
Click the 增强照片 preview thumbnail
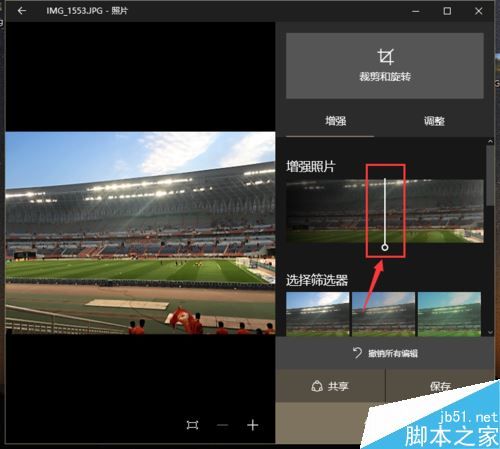coord(385,211)
